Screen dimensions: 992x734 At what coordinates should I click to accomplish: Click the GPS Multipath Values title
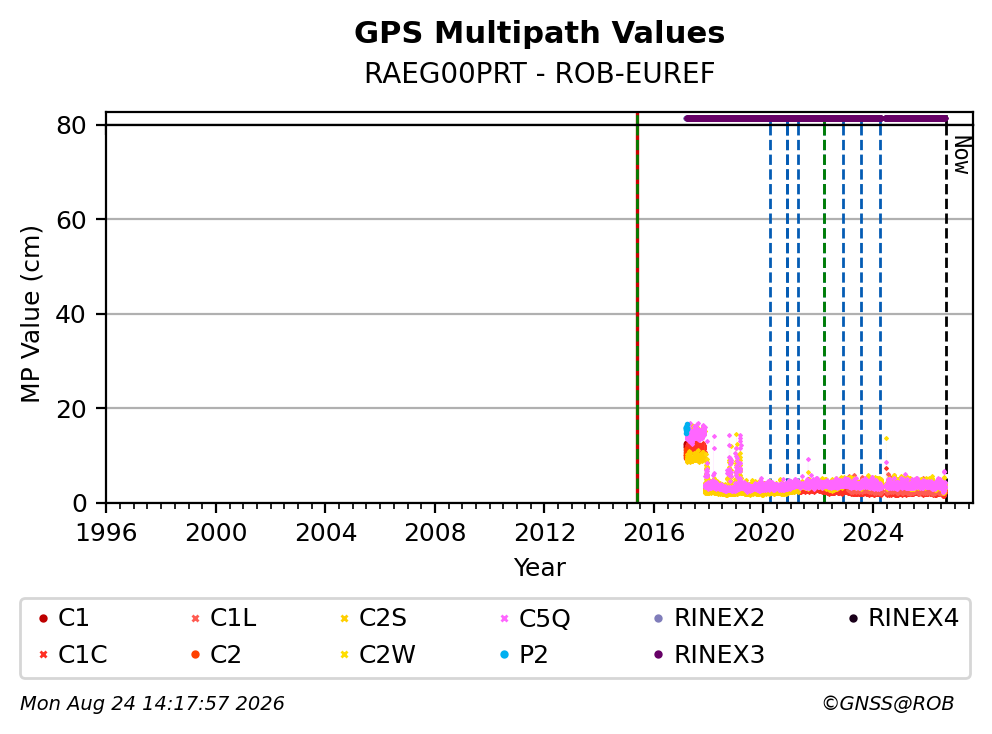(539, 33)
